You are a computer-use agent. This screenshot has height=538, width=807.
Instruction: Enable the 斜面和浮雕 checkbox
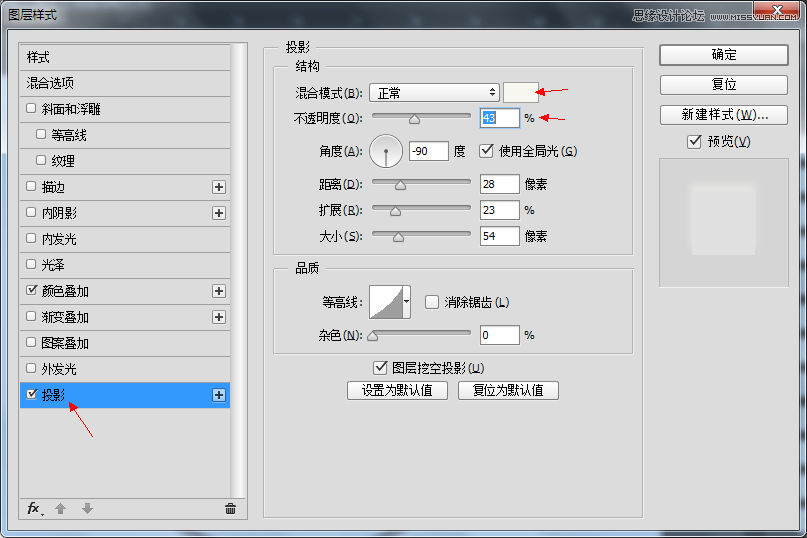pyautogui.click(x=31, y=108)
